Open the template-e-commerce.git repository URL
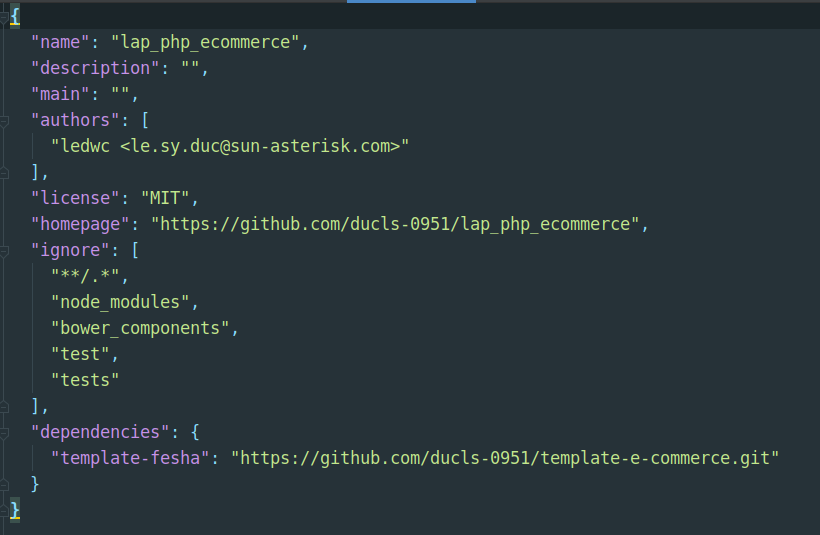The image size is (820, 535). [505, 458]
